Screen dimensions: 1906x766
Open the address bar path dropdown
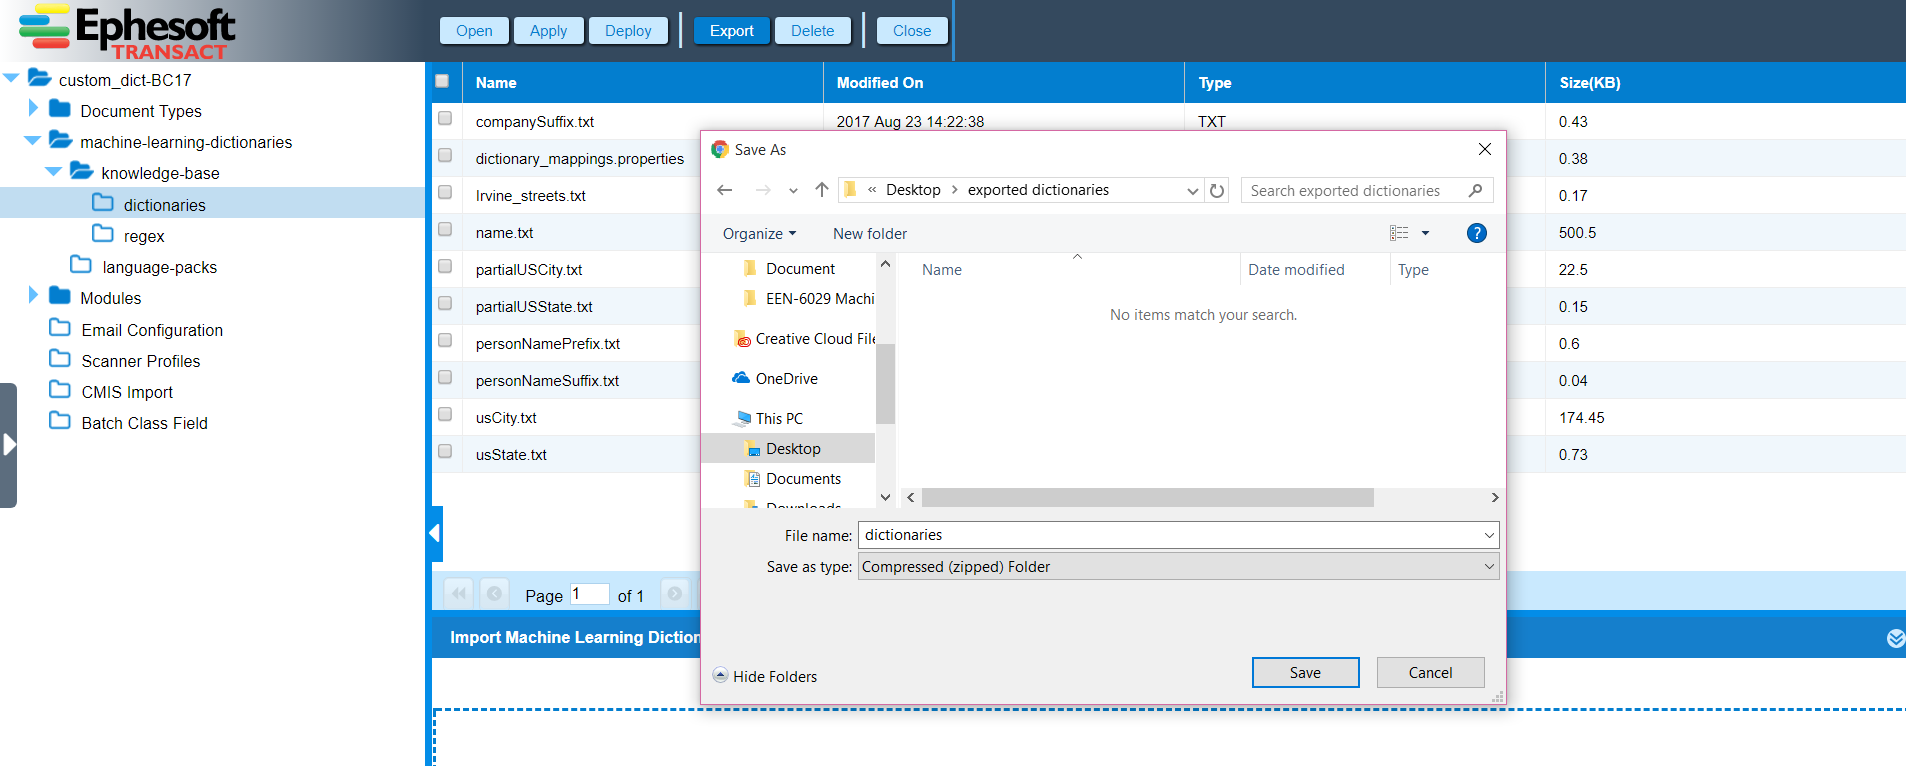click(1192, 190)
